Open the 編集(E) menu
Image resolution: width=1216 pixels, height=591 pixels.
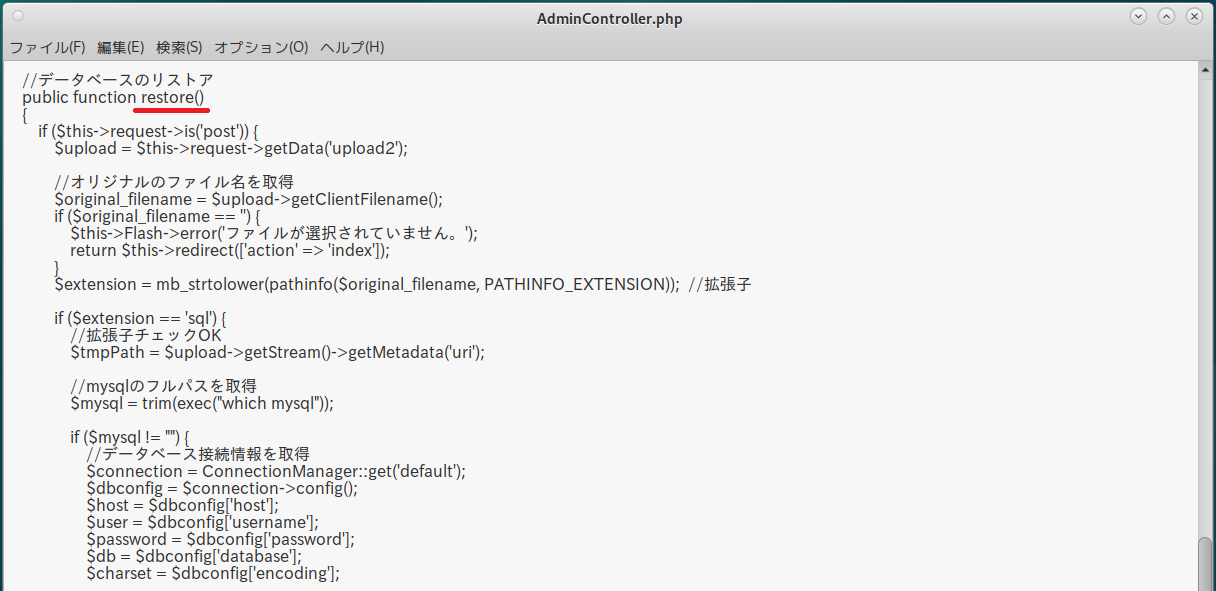click(120, 47)
